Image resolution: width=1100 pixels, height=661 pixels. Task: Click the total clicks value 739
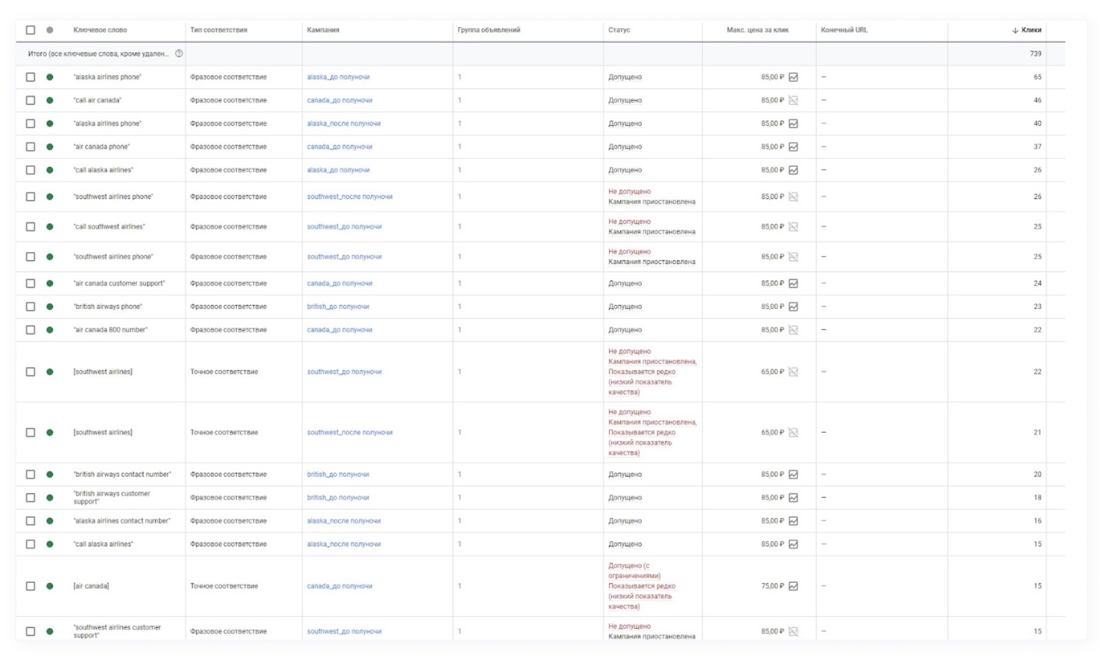pos(1035,53)
